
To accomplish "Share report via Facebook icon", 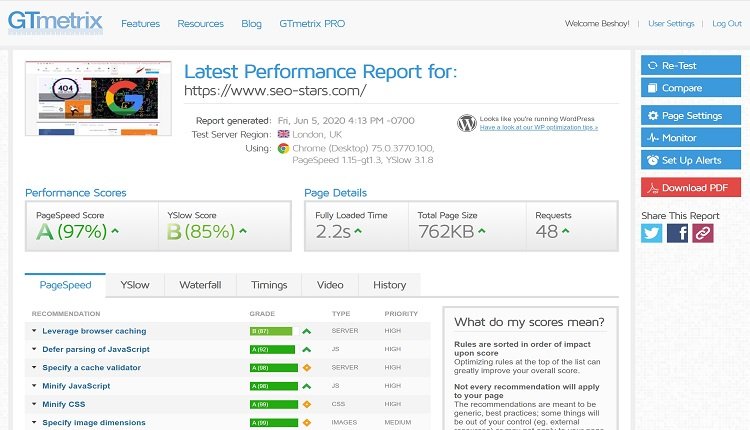I will tap(678, 232).
